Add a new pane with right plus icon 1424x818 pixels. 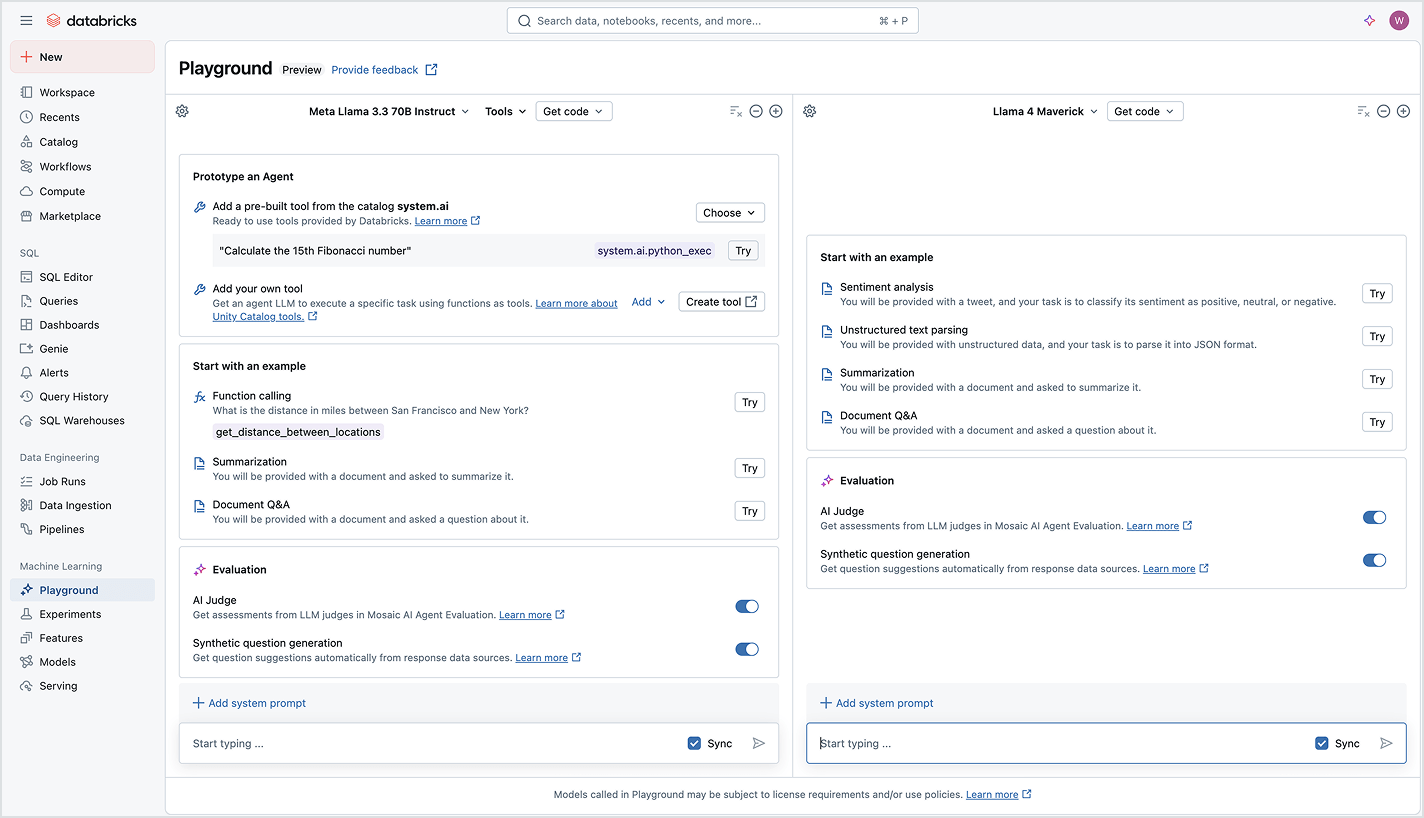click(1403, 111)
